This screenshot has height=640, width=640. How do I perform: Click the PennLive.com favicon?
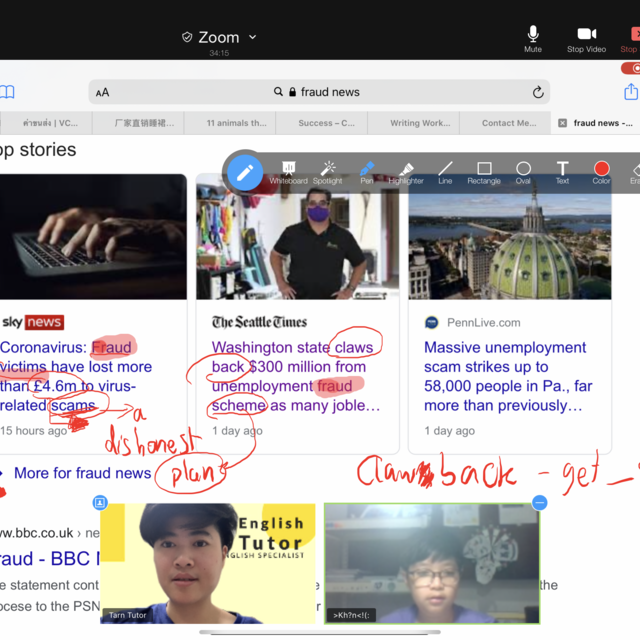[431, 322]
